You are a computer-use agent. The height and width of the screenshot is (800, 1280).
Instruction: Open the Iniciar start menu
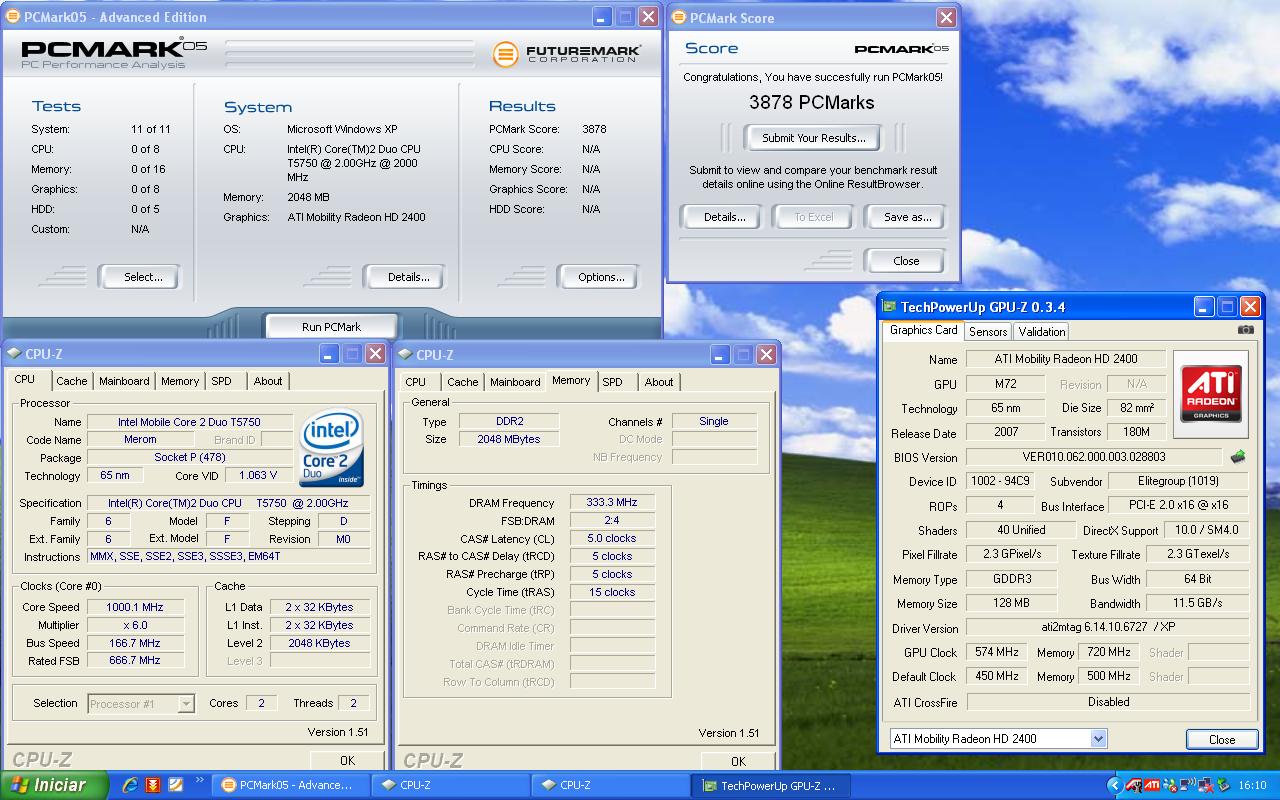click(54, 785)
